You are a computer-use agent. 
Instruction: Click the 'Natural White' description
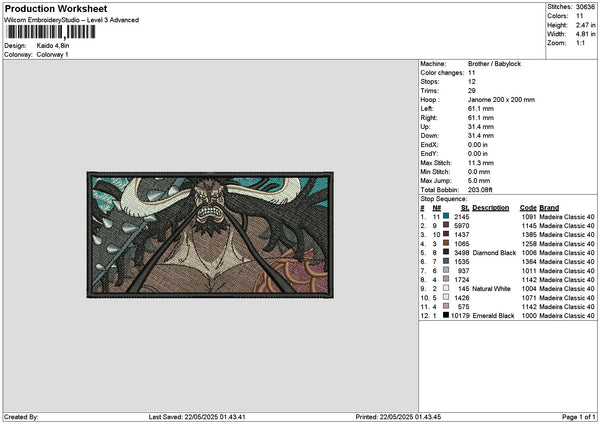(x=491, y=289)
